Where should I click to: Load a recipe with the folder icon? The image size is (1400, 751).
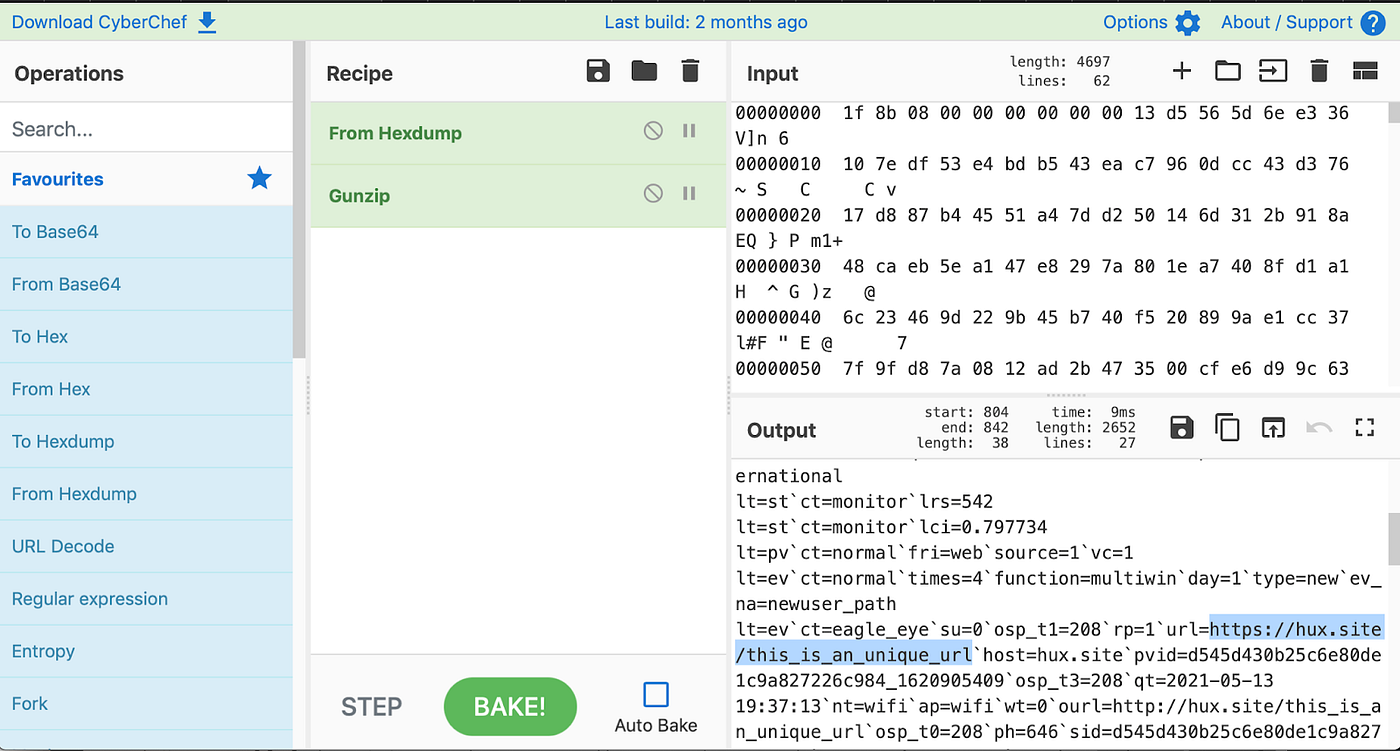tap(644, 70)
